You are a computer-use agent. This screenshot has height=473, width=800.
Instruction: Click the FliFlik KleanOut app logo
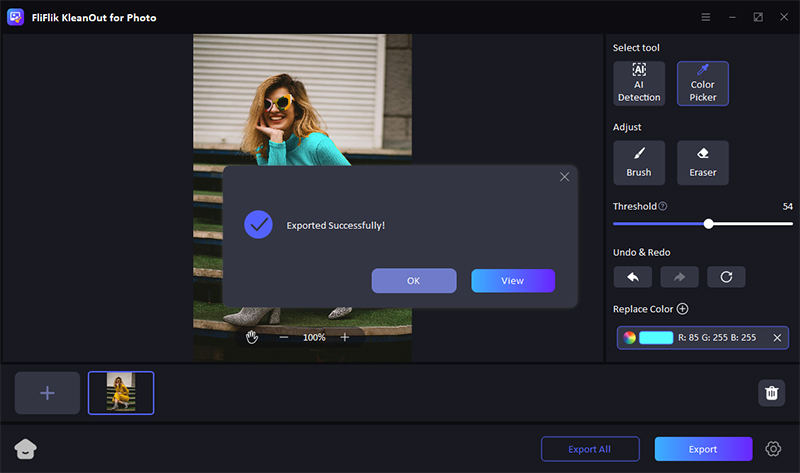pos(15,17)
